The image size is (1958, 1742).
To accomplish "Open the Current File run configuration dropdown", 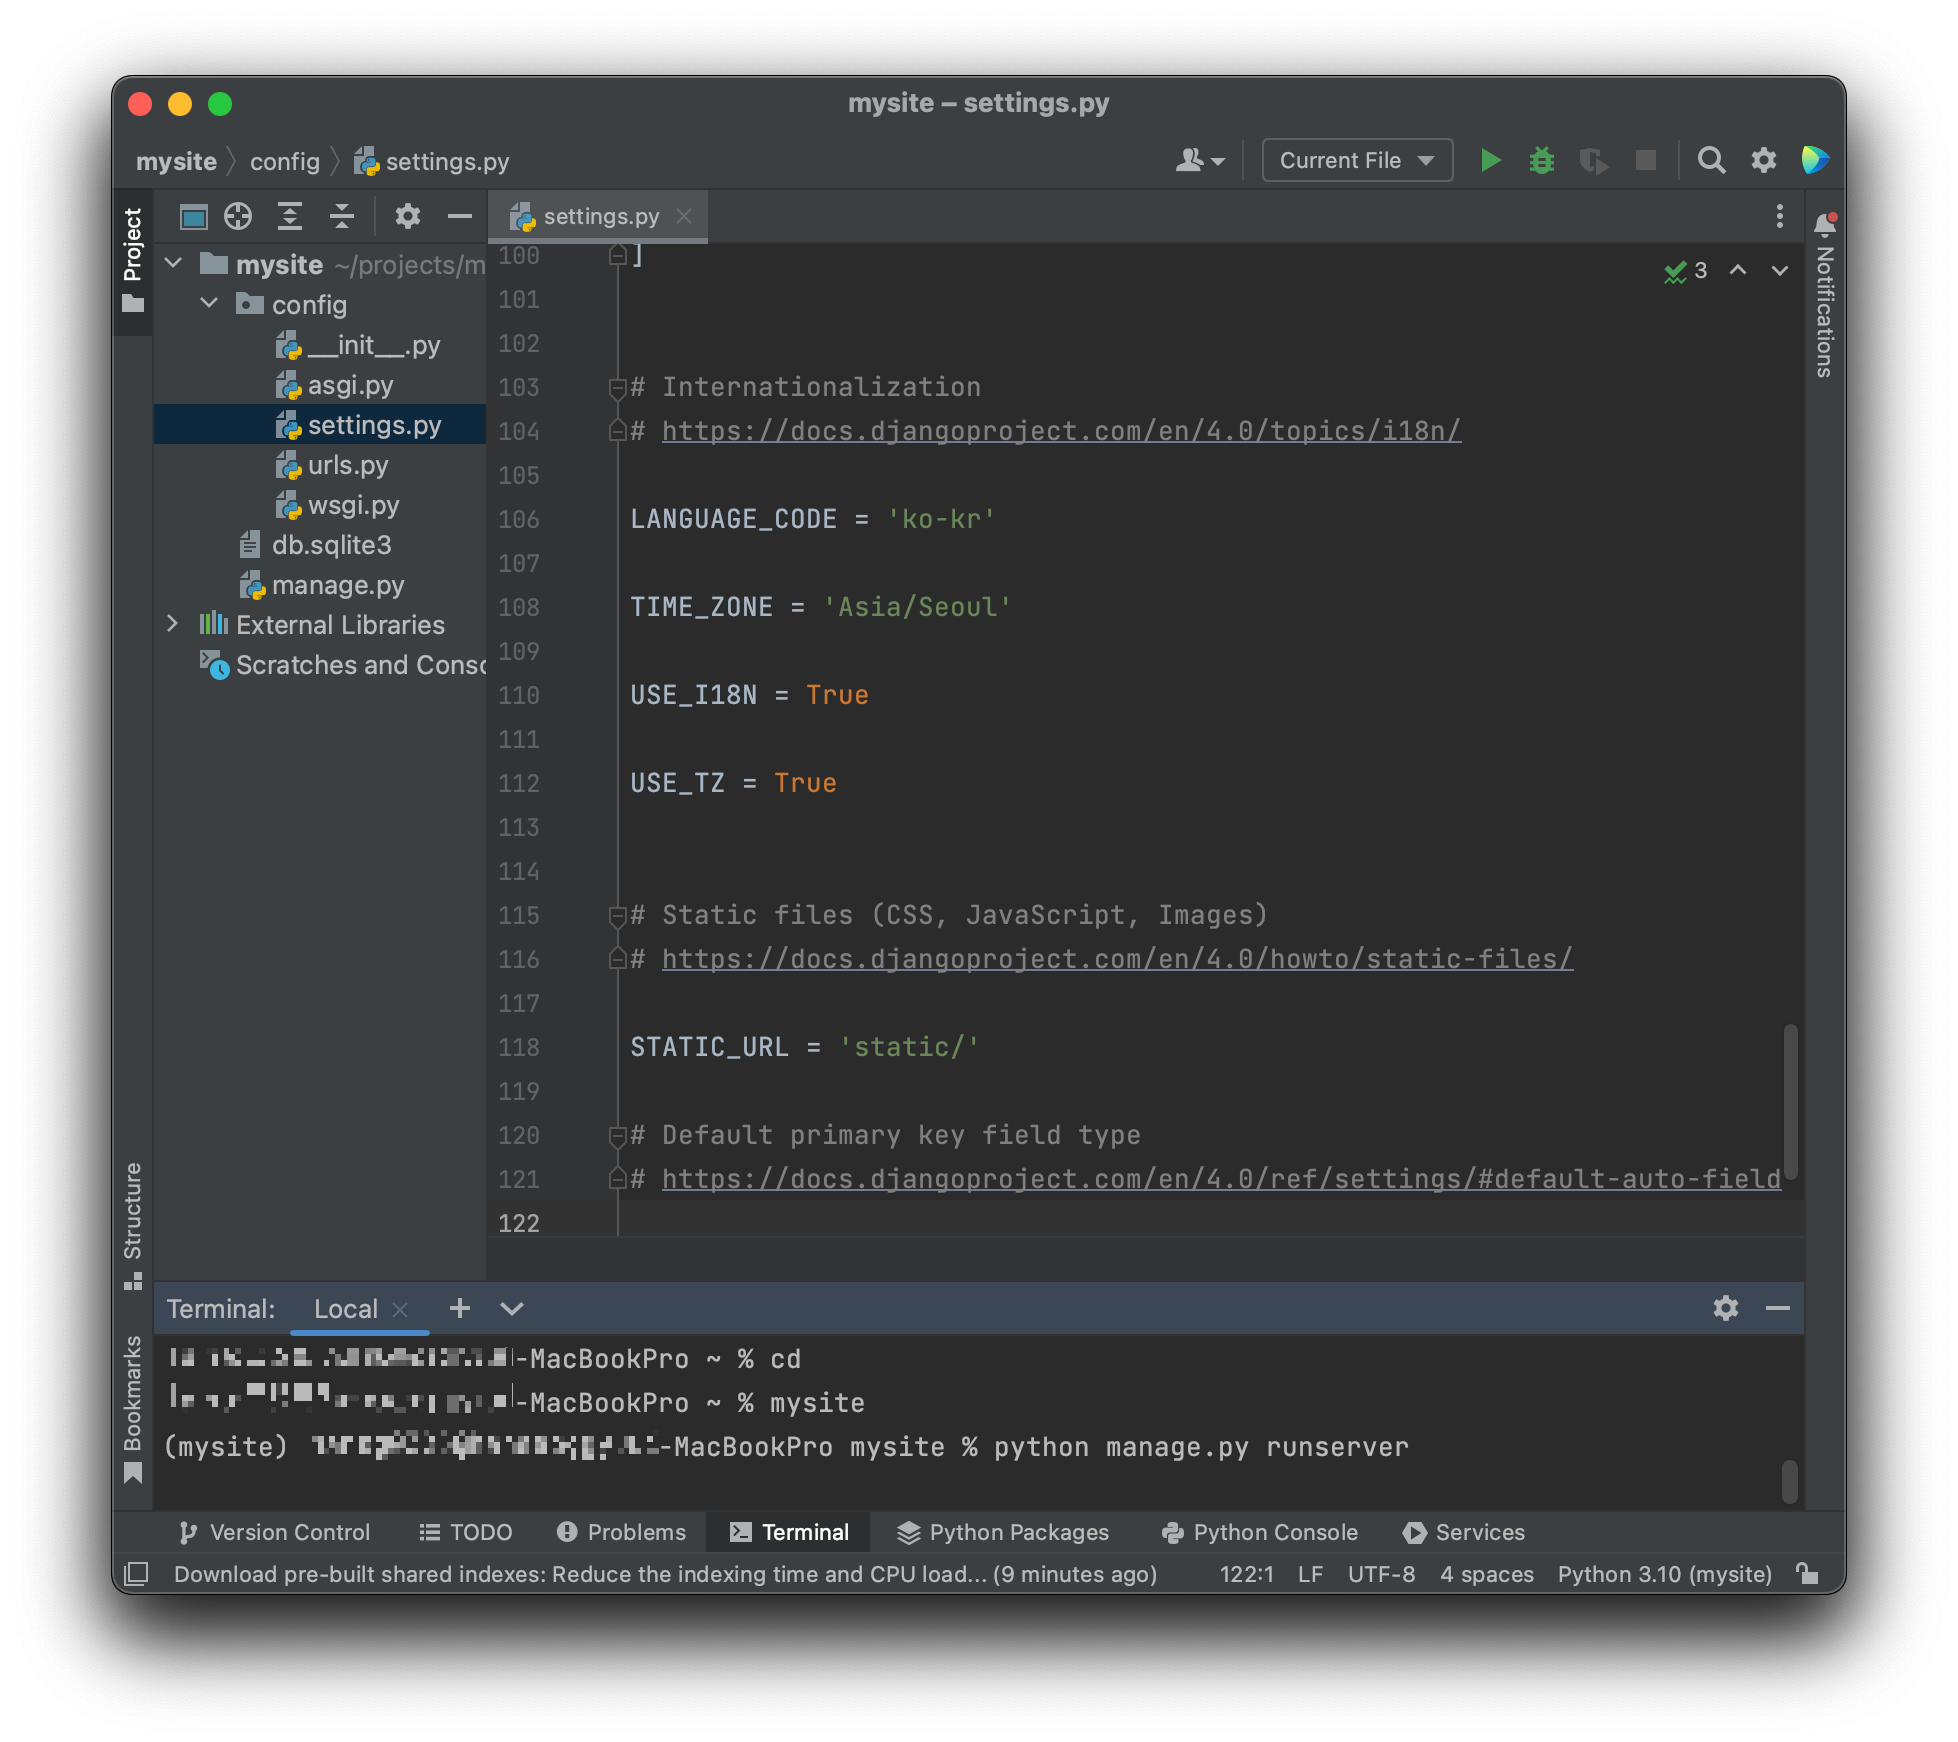I will coord(1357,161).
